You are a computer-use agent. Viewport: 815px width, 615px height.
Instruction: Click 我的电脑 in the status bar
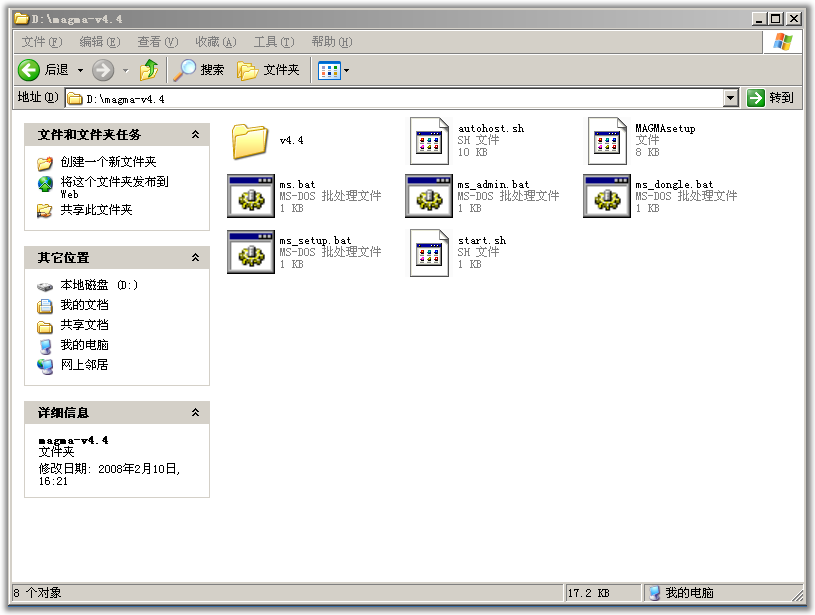(x=689, y=593)
